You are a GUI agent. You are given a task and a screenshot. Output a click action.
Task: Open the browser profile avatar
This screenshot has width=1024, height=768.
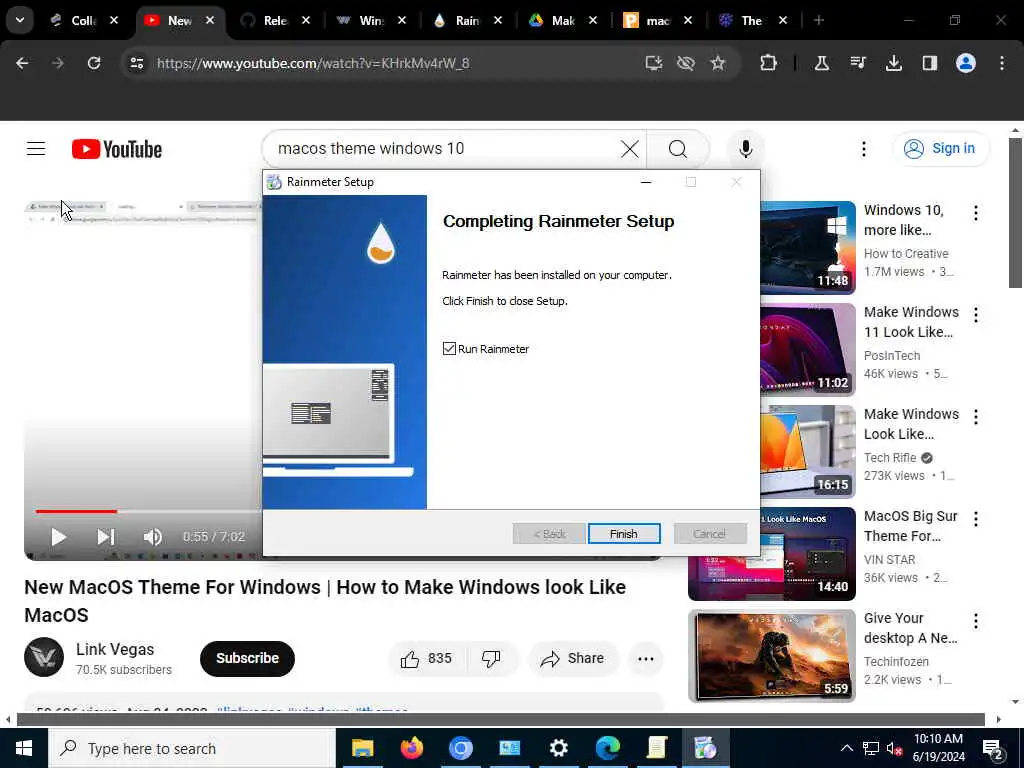click(966, 63)
